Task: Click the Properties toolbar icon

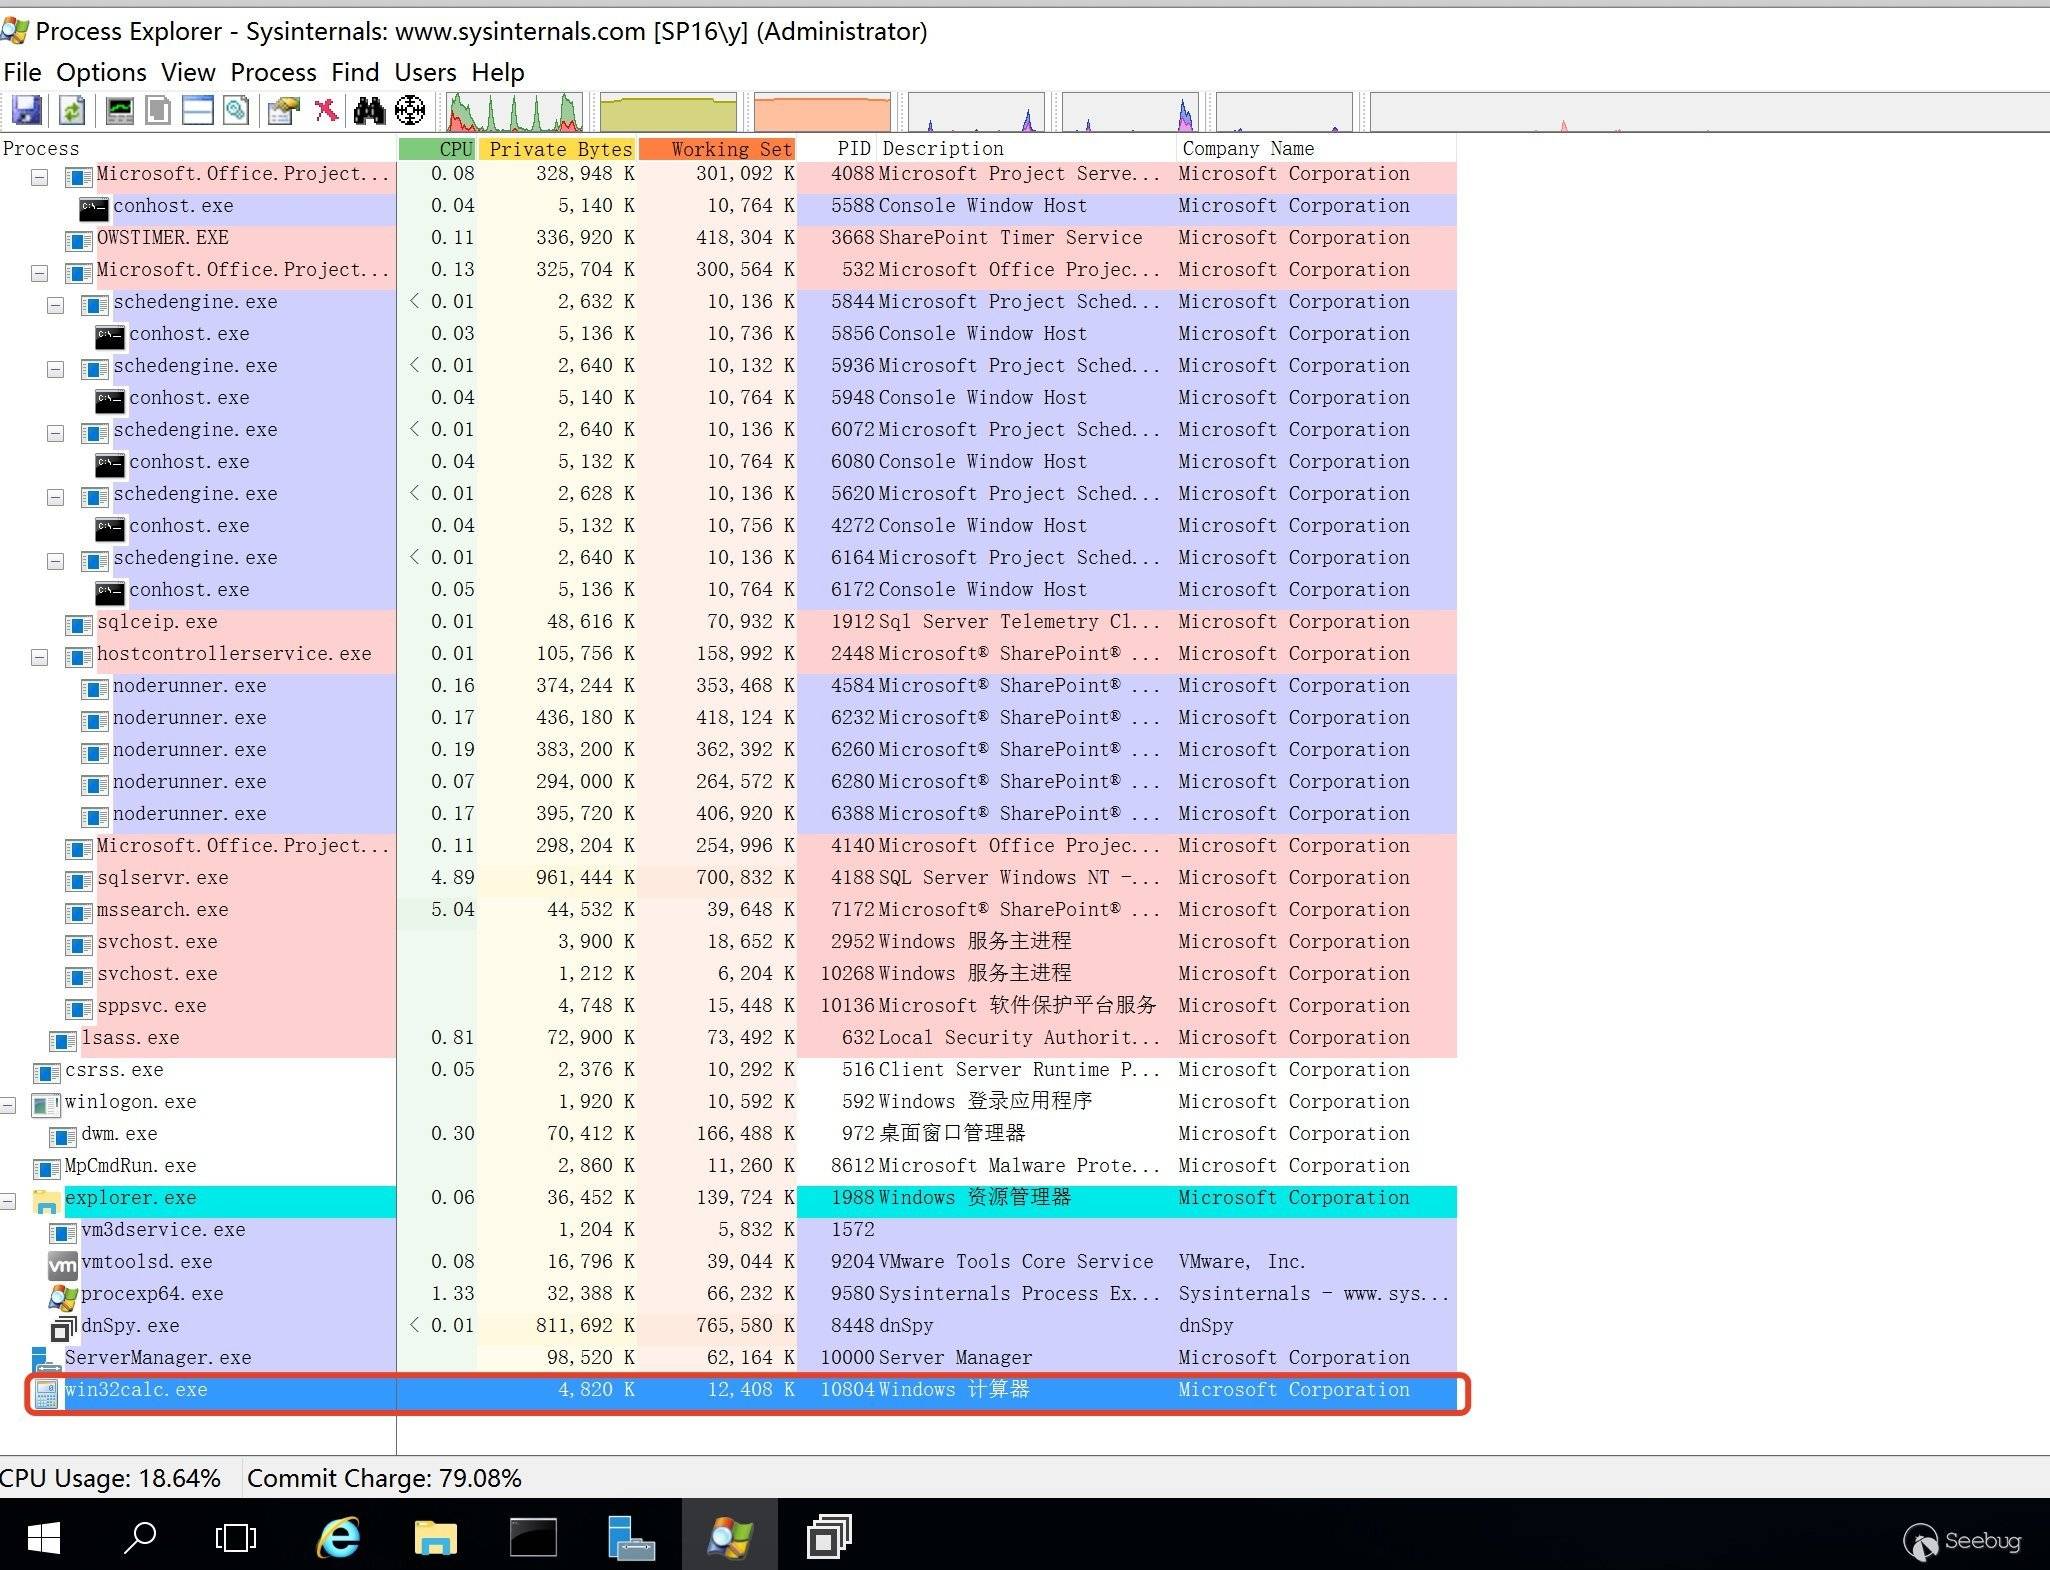Action: [284, 110]
